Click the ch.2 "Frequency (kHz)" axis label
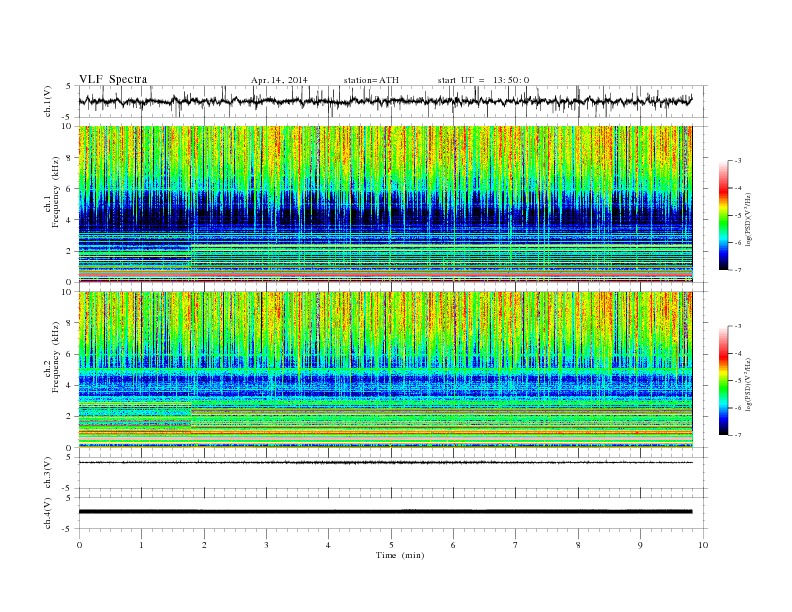Viewport: 792px width, 612px height. click(x=56, y=358)
